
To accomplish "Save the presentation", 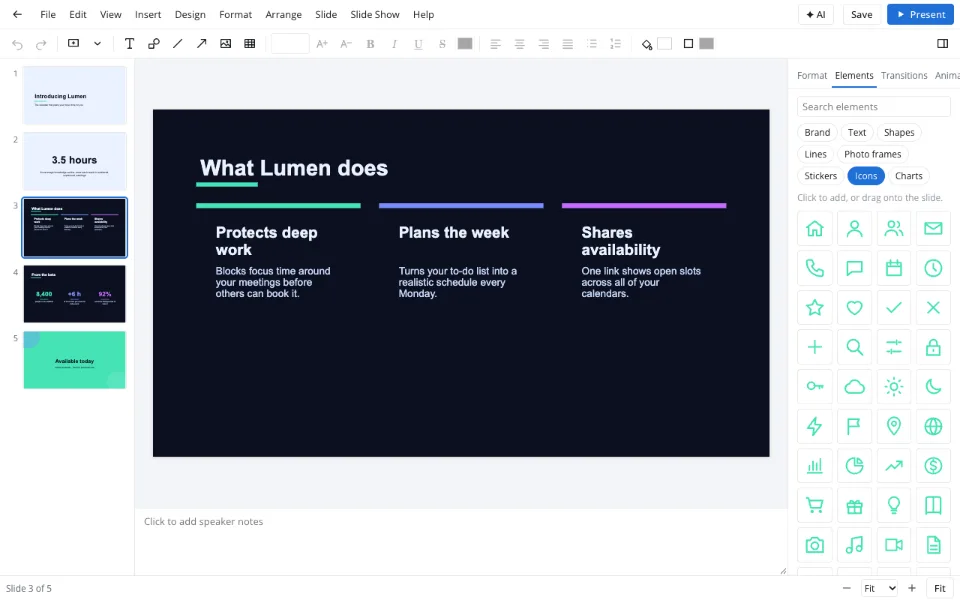I will point(861,15).
